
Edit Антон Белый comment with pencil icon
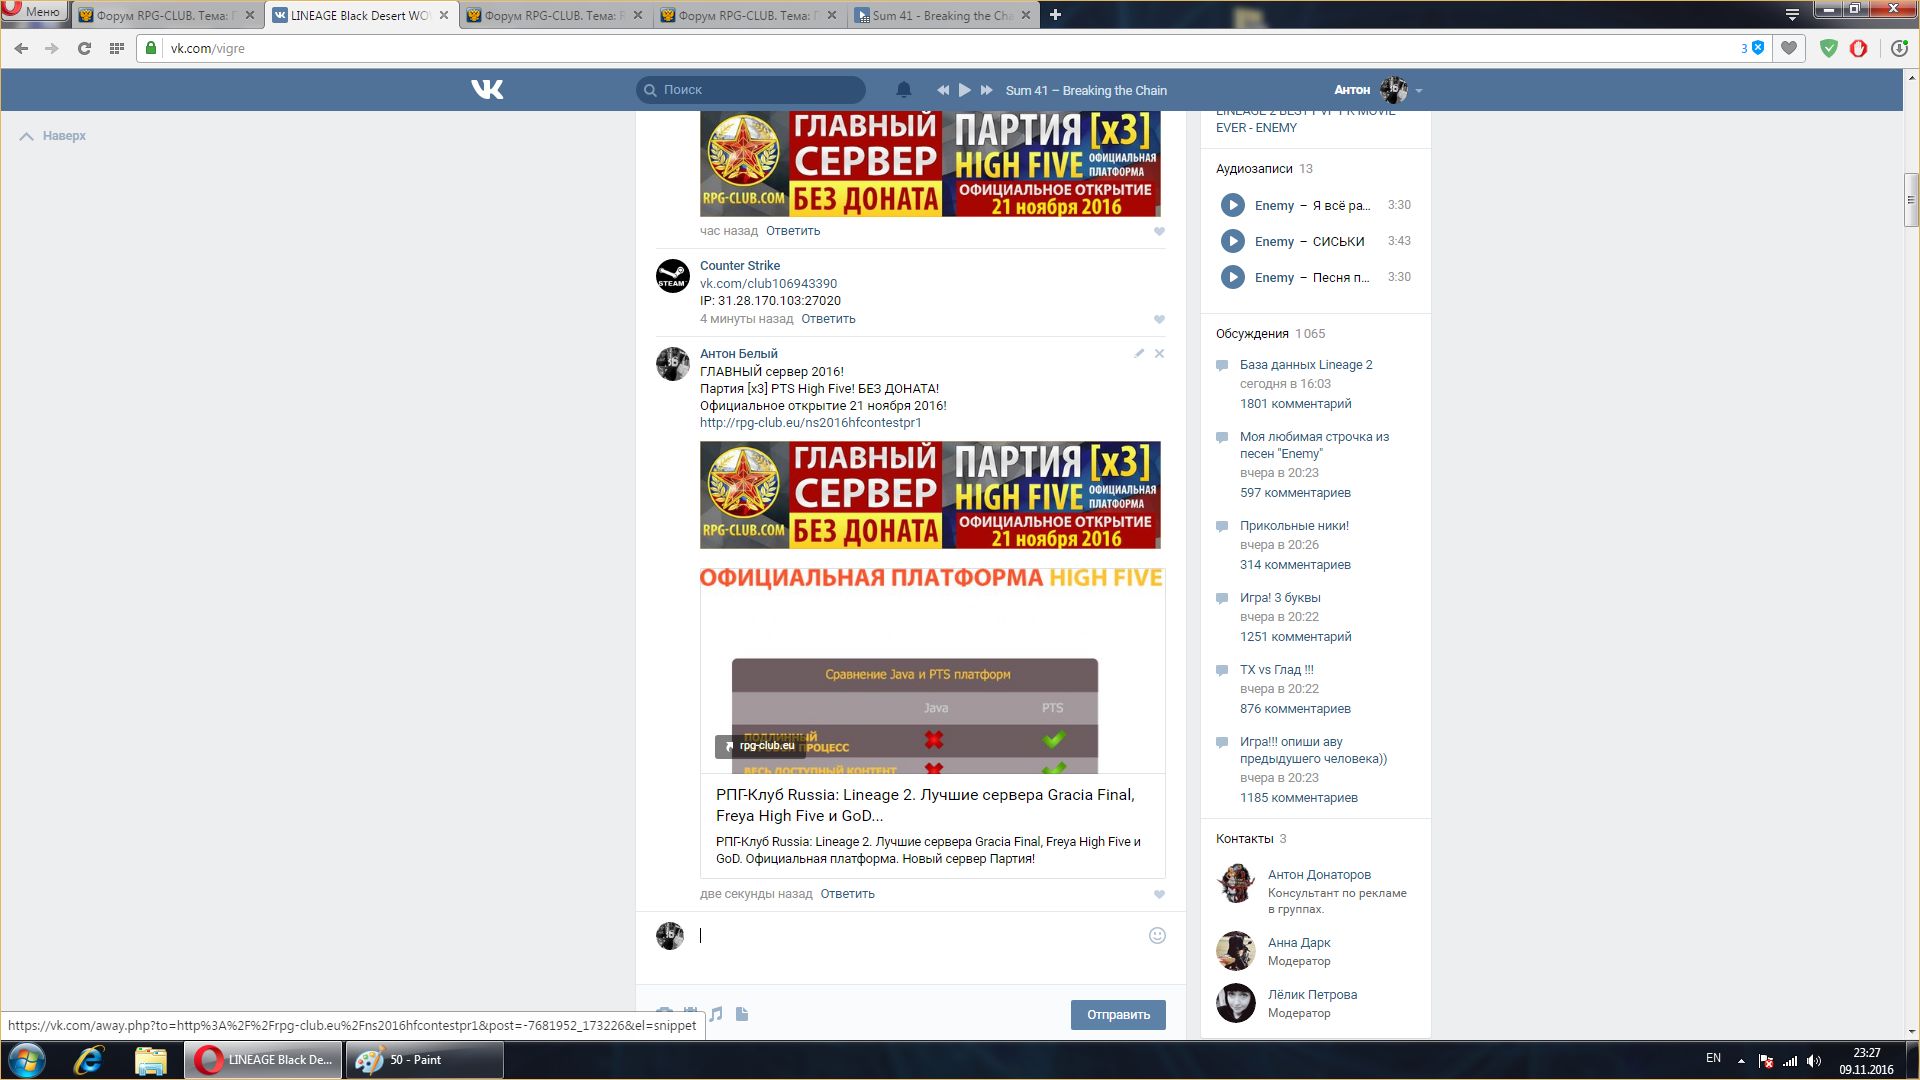[1139, 353]
